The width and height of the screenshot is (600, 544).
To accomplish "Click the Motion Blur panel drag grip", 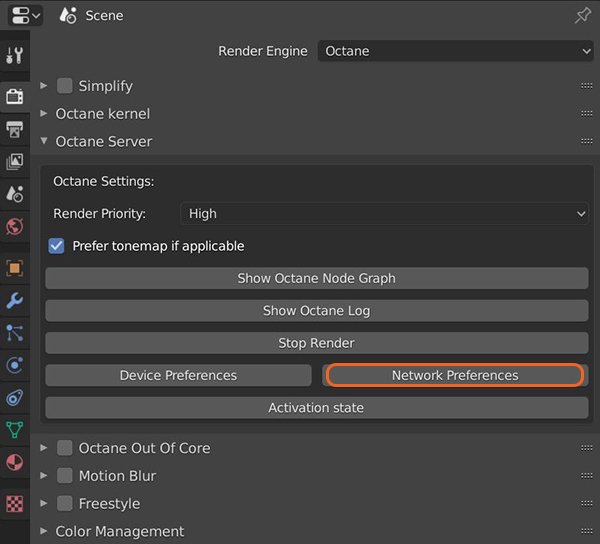I will click(x=586, y=476).
